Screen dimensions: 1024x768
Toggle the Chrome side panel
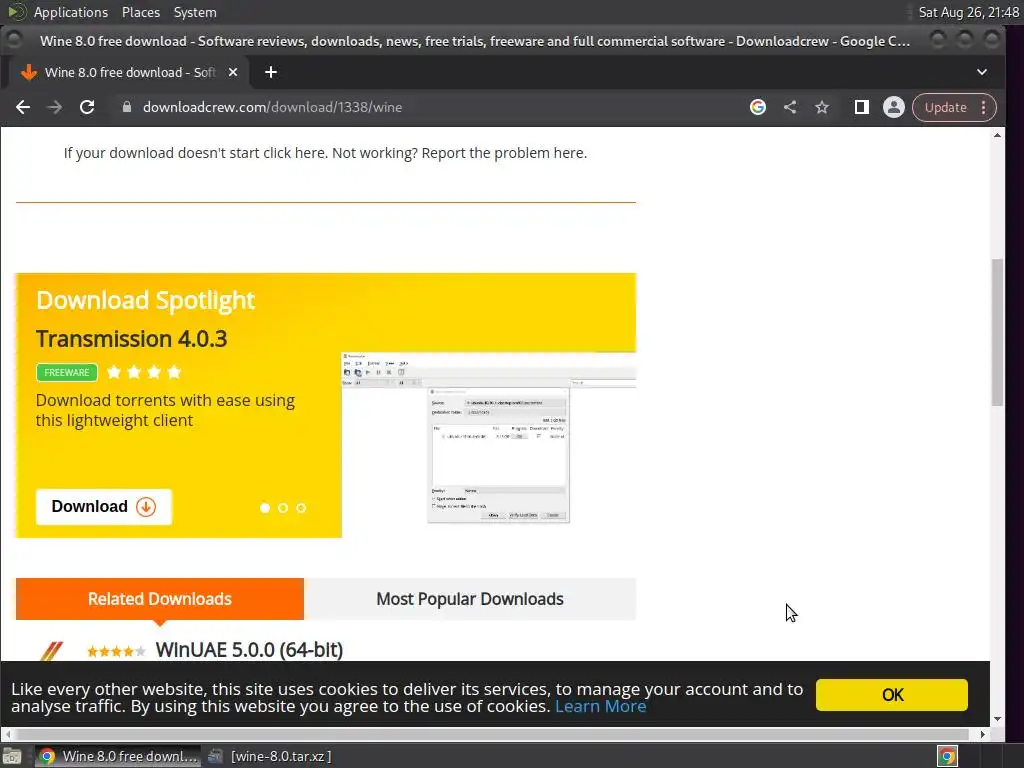861,107
